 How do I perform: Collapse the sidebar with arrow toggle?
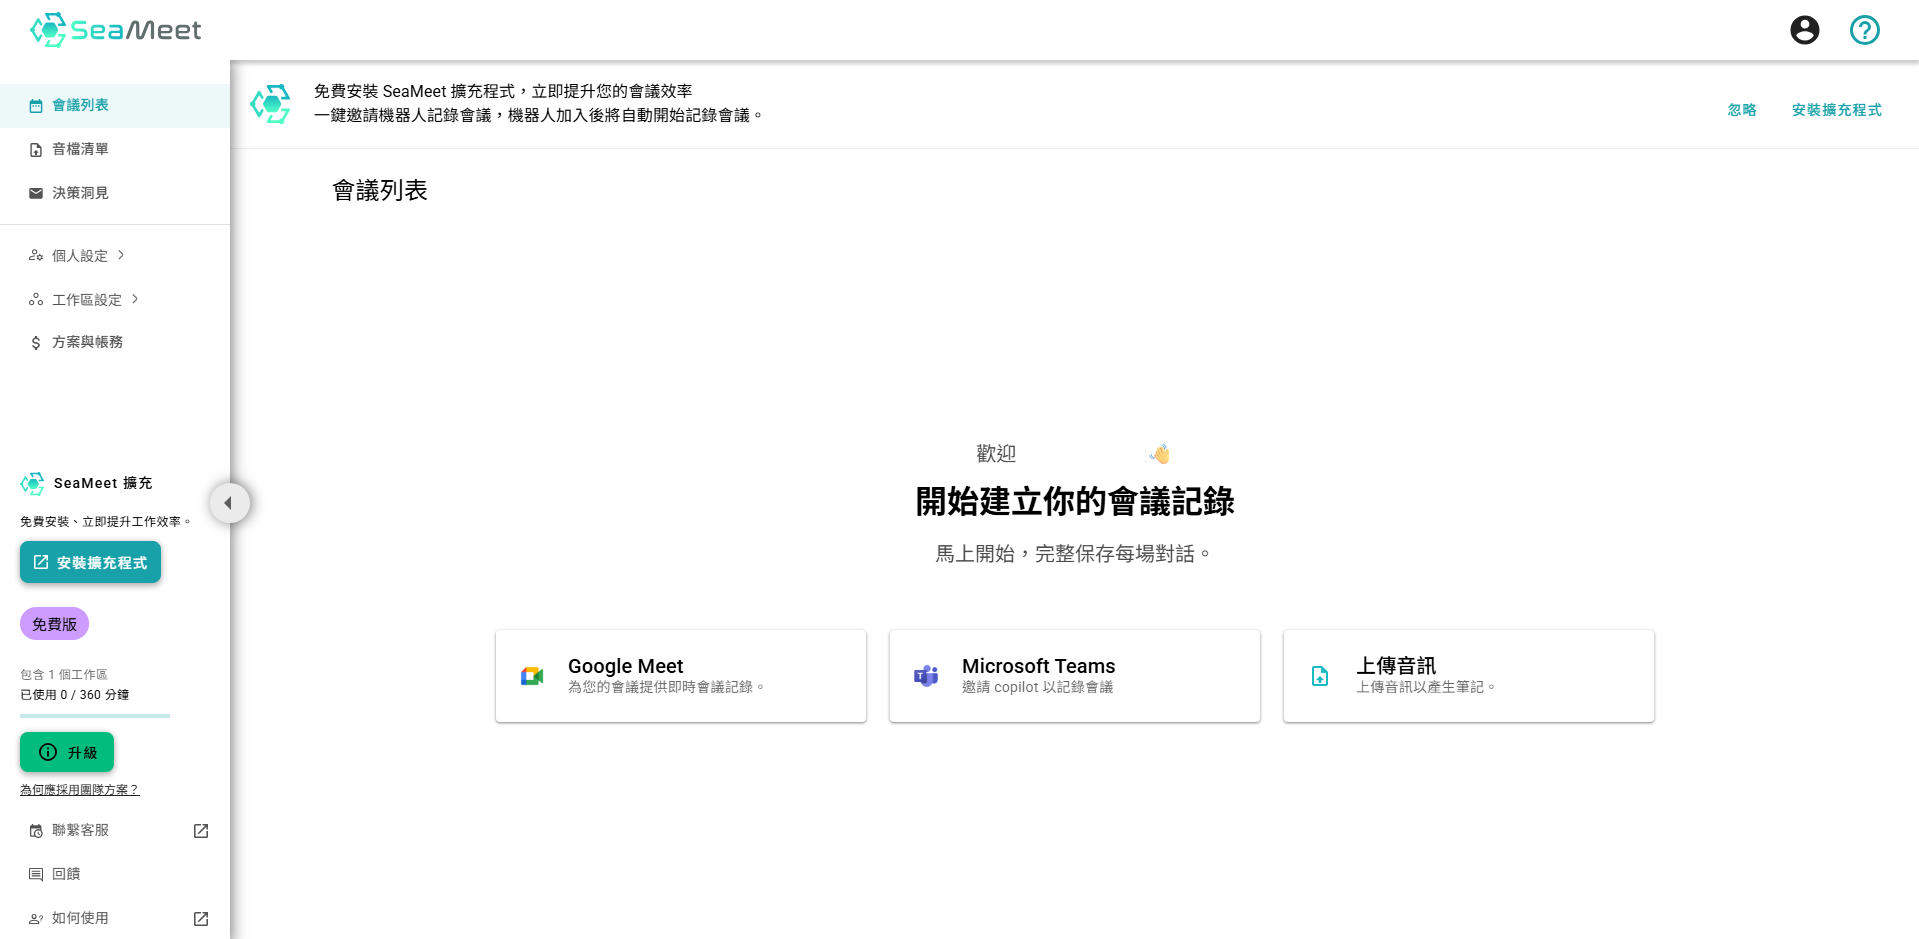tap(229, 503)
